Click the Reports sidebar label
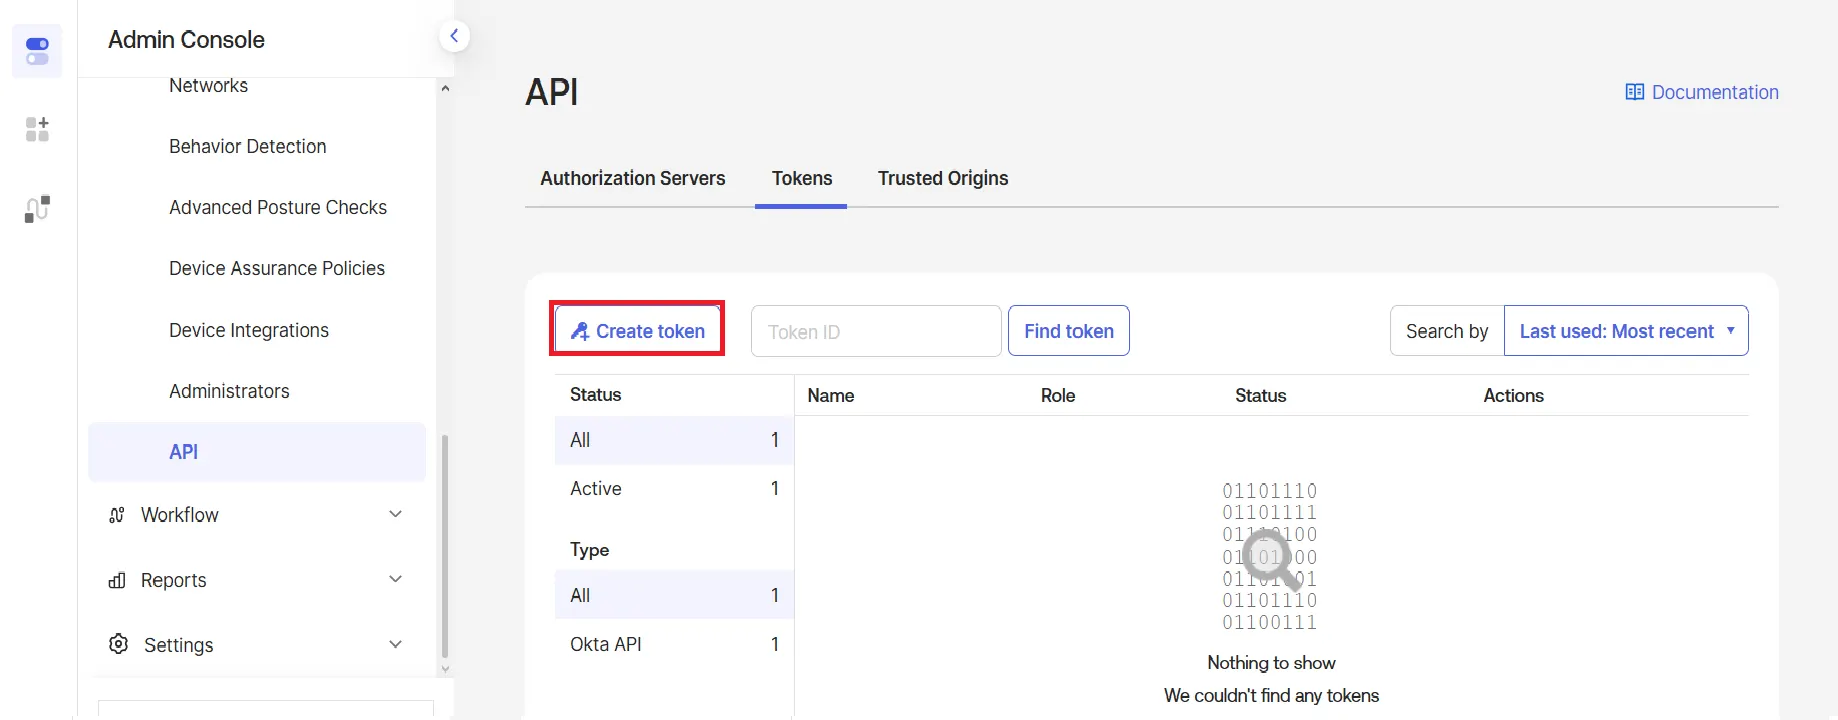The width and height of the screenshot is (1838, 720). pos(174,580)
